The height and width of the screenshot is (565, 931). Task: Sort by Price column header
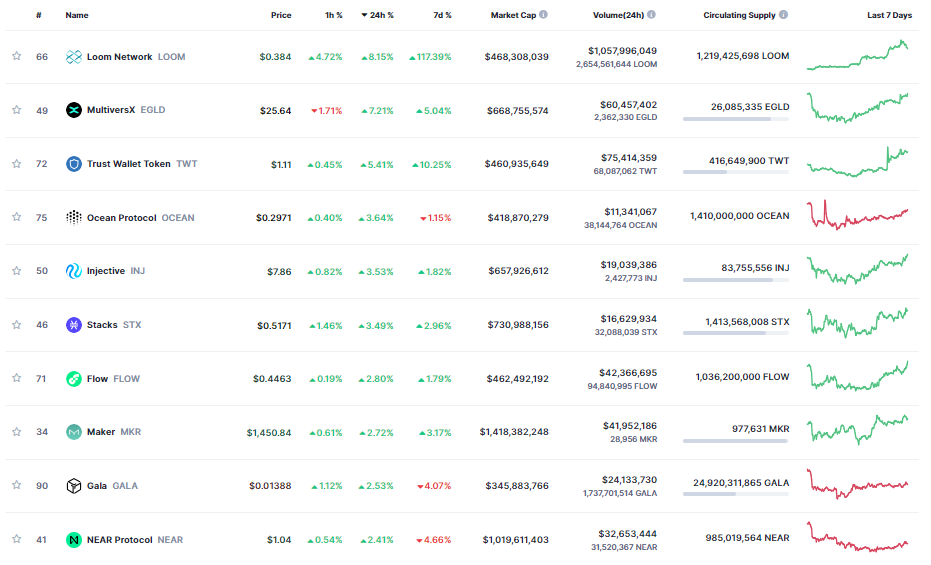pyautogui.click(x=281, y=15)
